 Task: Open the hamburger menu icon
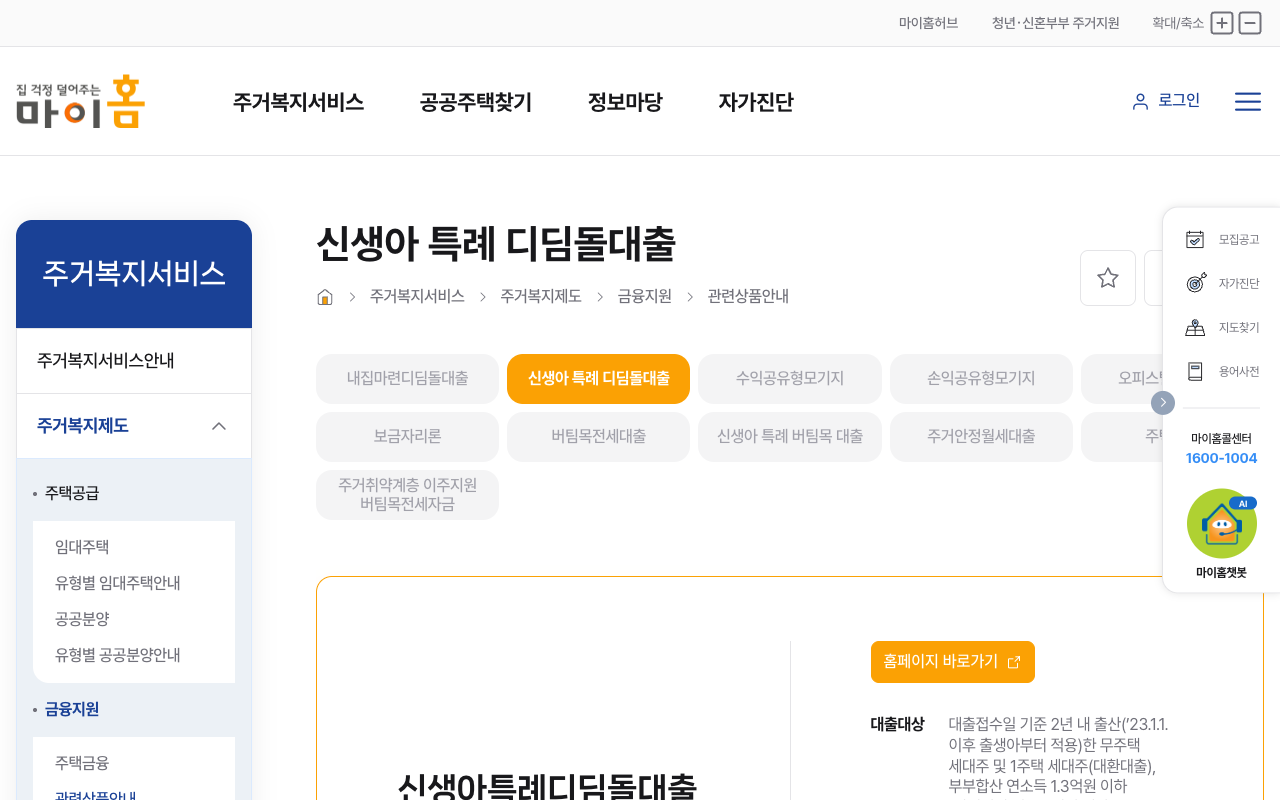coord(1248,101)
